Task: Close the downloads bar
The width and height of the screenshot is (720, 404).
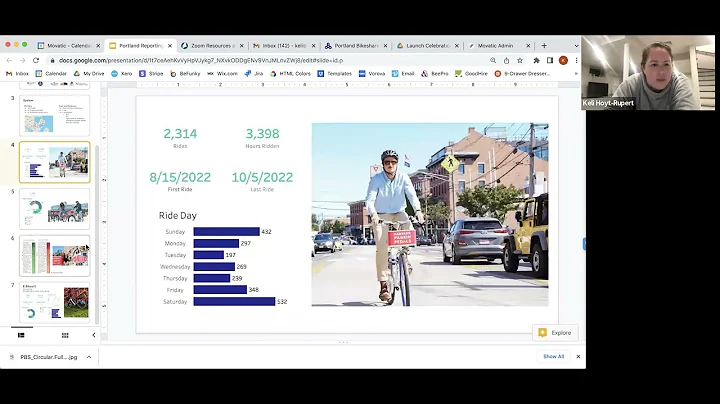Action: tap(578, 356)
